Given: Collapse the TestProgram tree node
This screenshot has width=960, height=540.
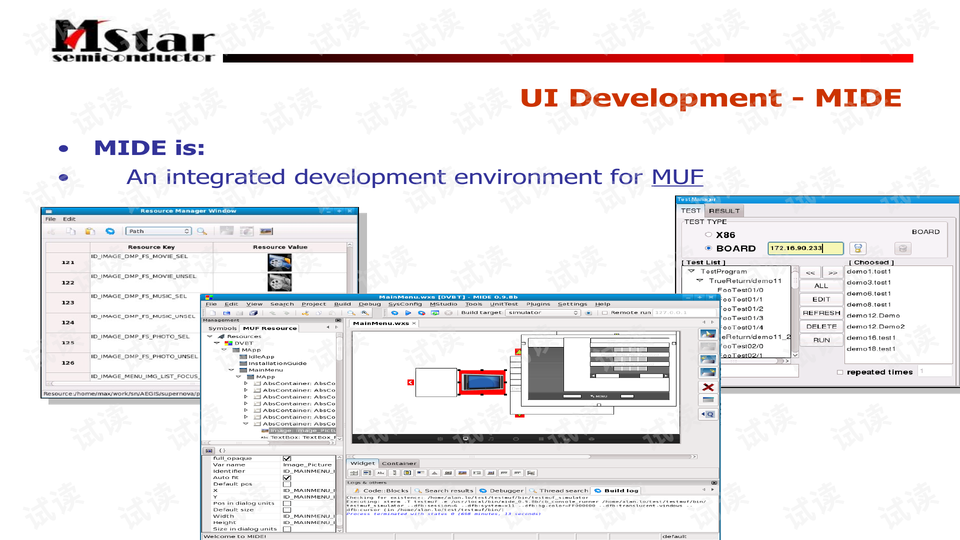Looking at the screenshot, I should [691, 271].
